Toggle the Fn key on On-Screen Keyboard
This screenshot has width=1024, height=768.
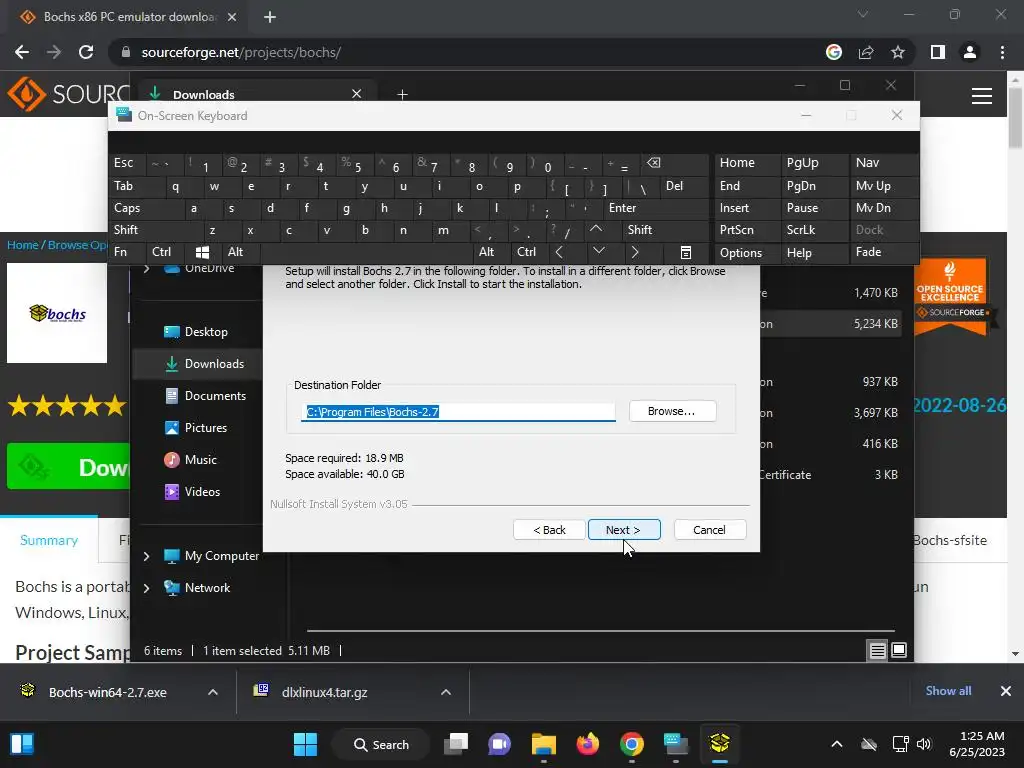[120, 252]
